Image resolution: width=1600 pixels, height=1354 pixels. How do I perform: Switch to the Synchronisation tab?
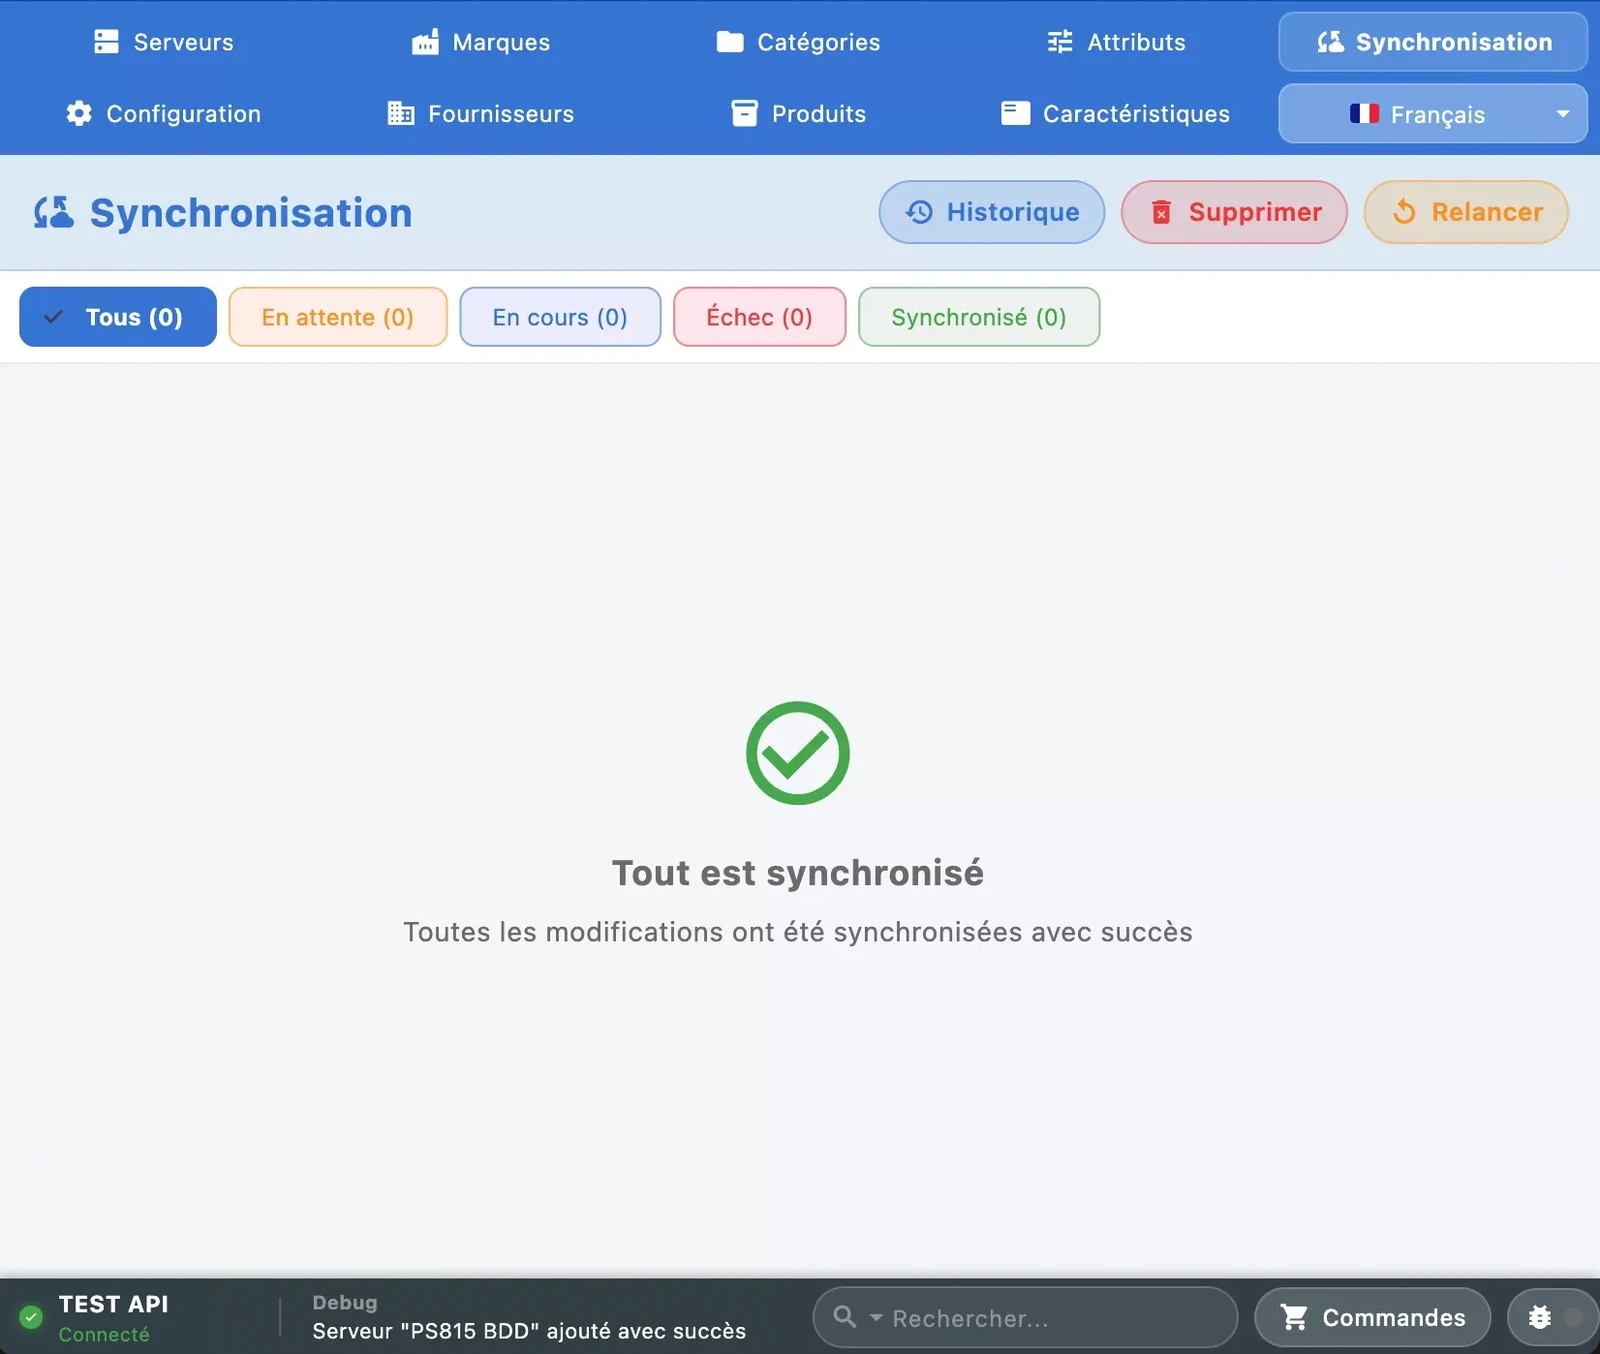coord(1432,41)
